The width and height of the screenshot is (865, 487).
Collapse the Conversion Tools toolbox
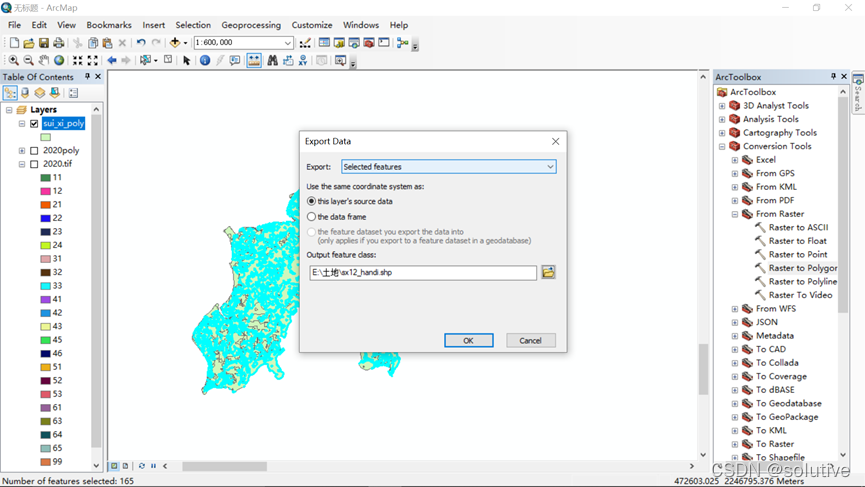point(722,146)
